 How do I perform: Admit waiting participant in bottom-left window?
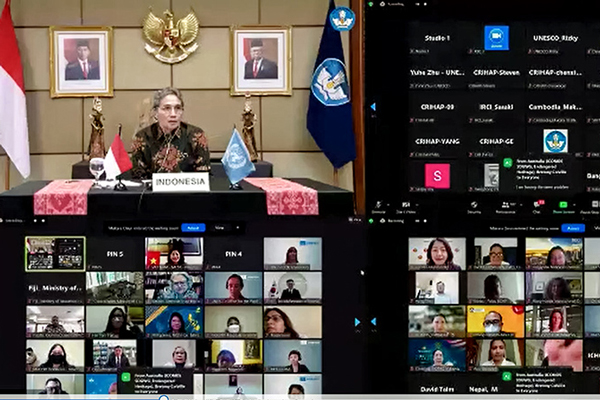click(x=193, y=227)
